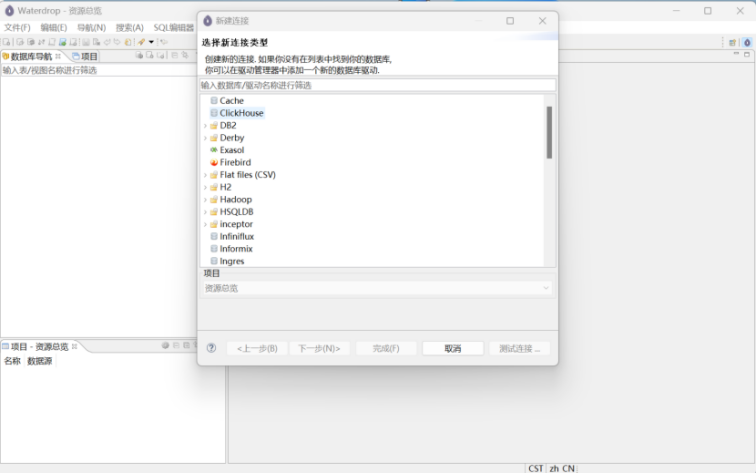Open the 文件(F) menu
Screen dimensions: 756x473
click(x=17, y=27)
